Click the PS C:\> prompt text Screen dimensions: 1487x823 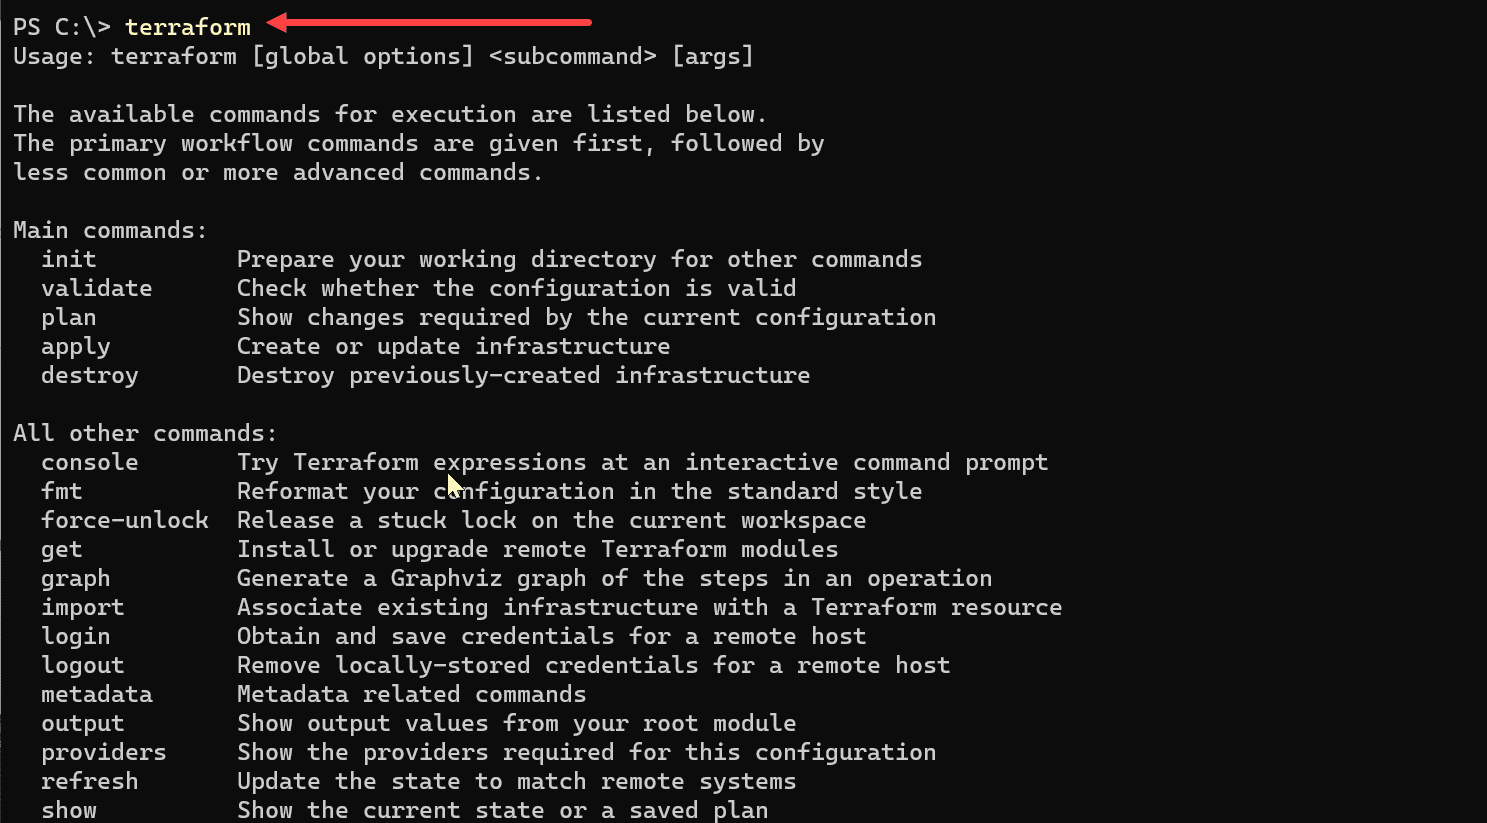tap(61, 27)
